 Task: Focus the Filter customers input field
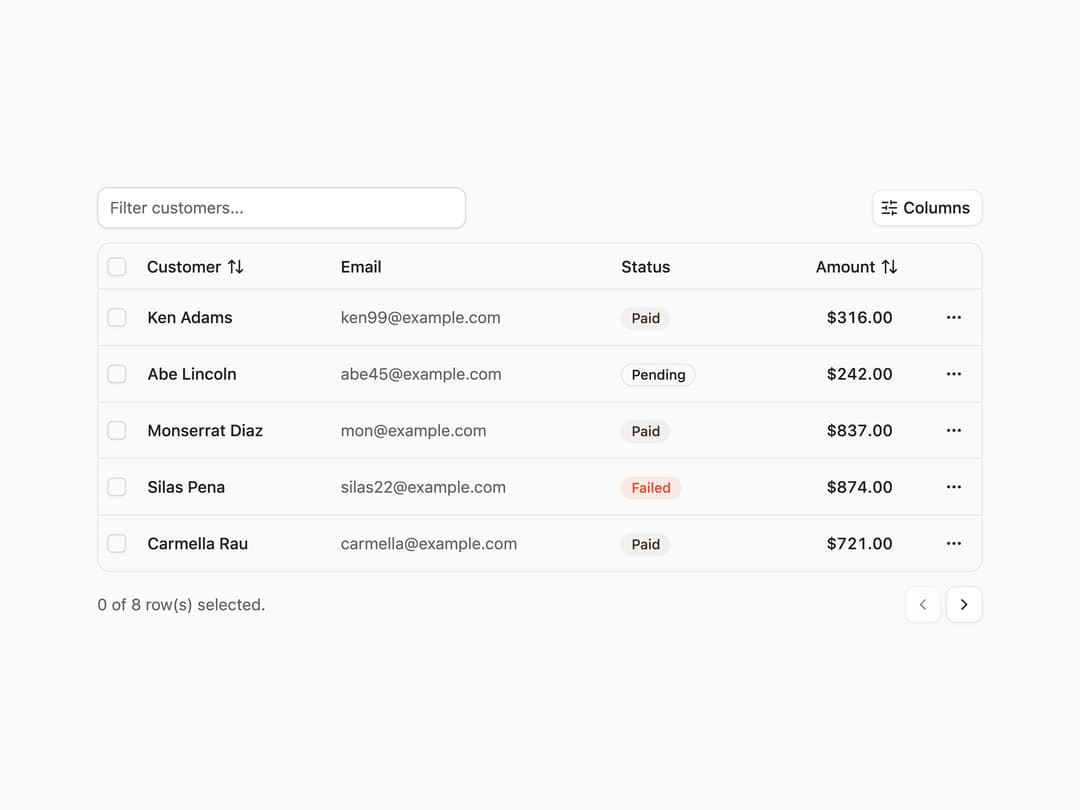(x=282, y=208)
